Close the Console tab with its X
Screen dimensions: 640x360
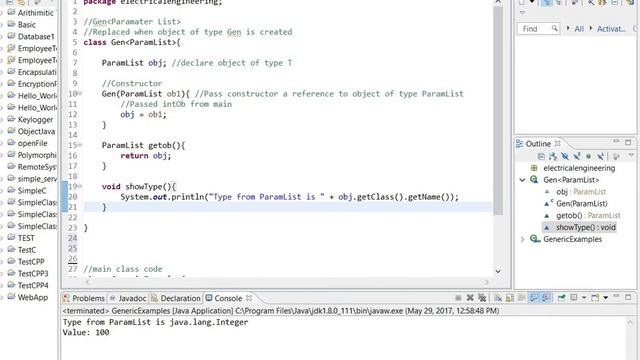tap(249, 298)
